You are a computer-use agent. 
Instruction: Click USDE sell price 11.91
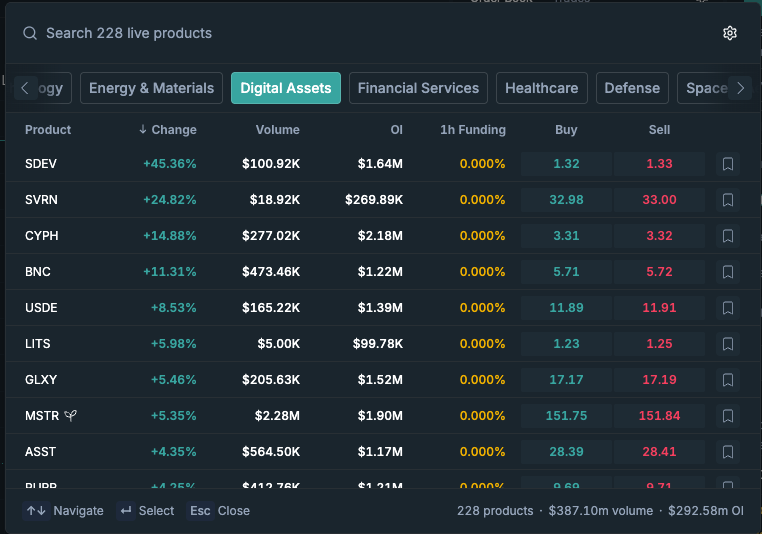pyautogui.click(x=659, y=308)
